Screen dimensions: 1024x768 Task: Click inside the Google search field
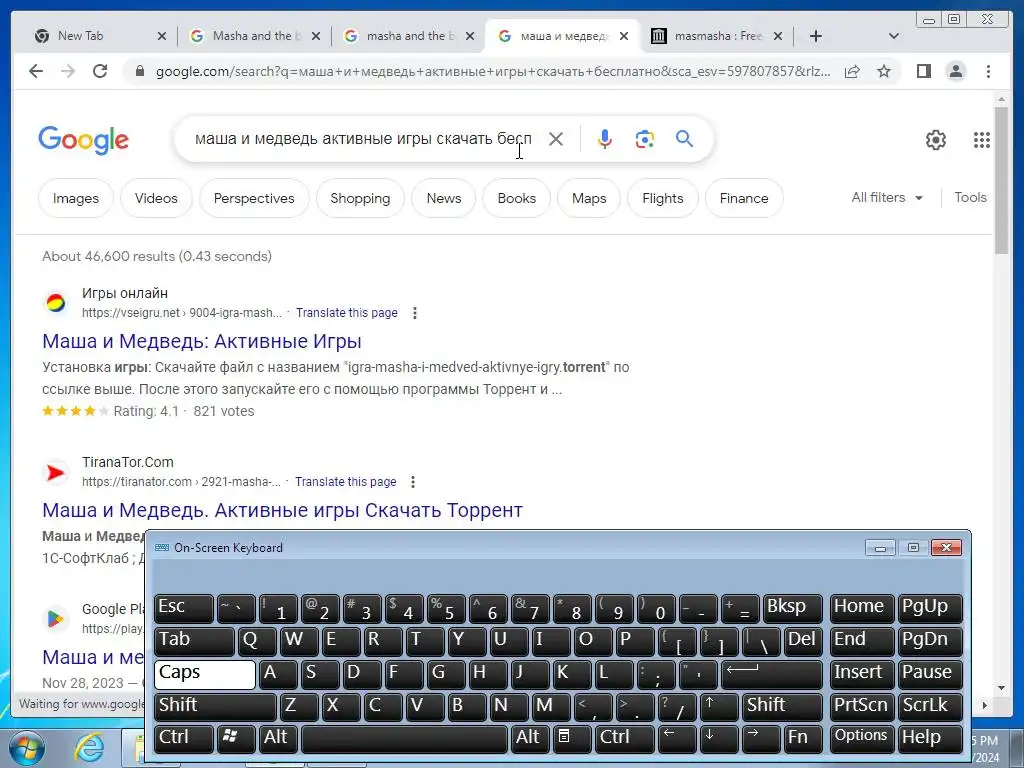(363, 139)
